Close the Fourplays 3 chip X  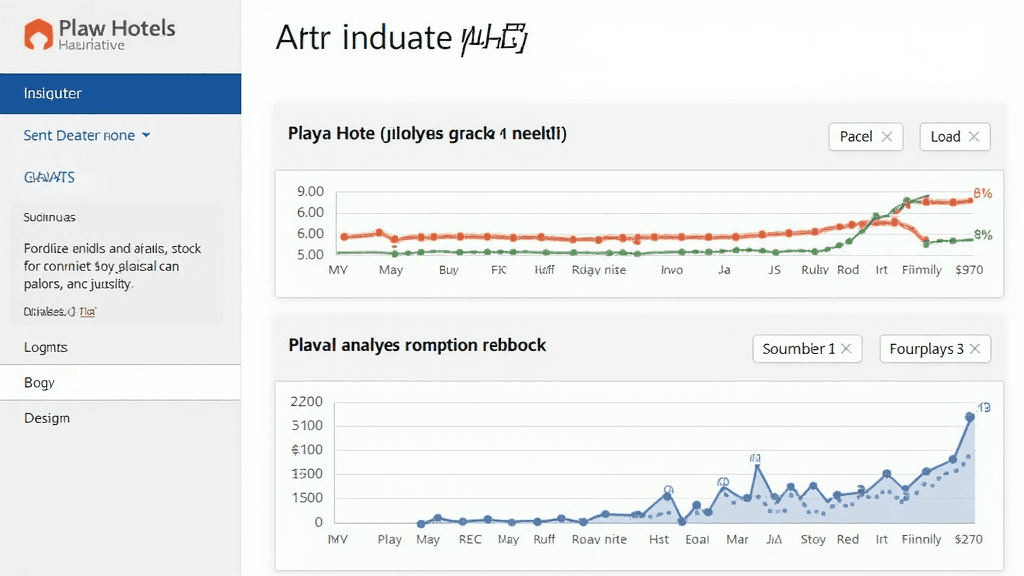click(x=975, y=349)
